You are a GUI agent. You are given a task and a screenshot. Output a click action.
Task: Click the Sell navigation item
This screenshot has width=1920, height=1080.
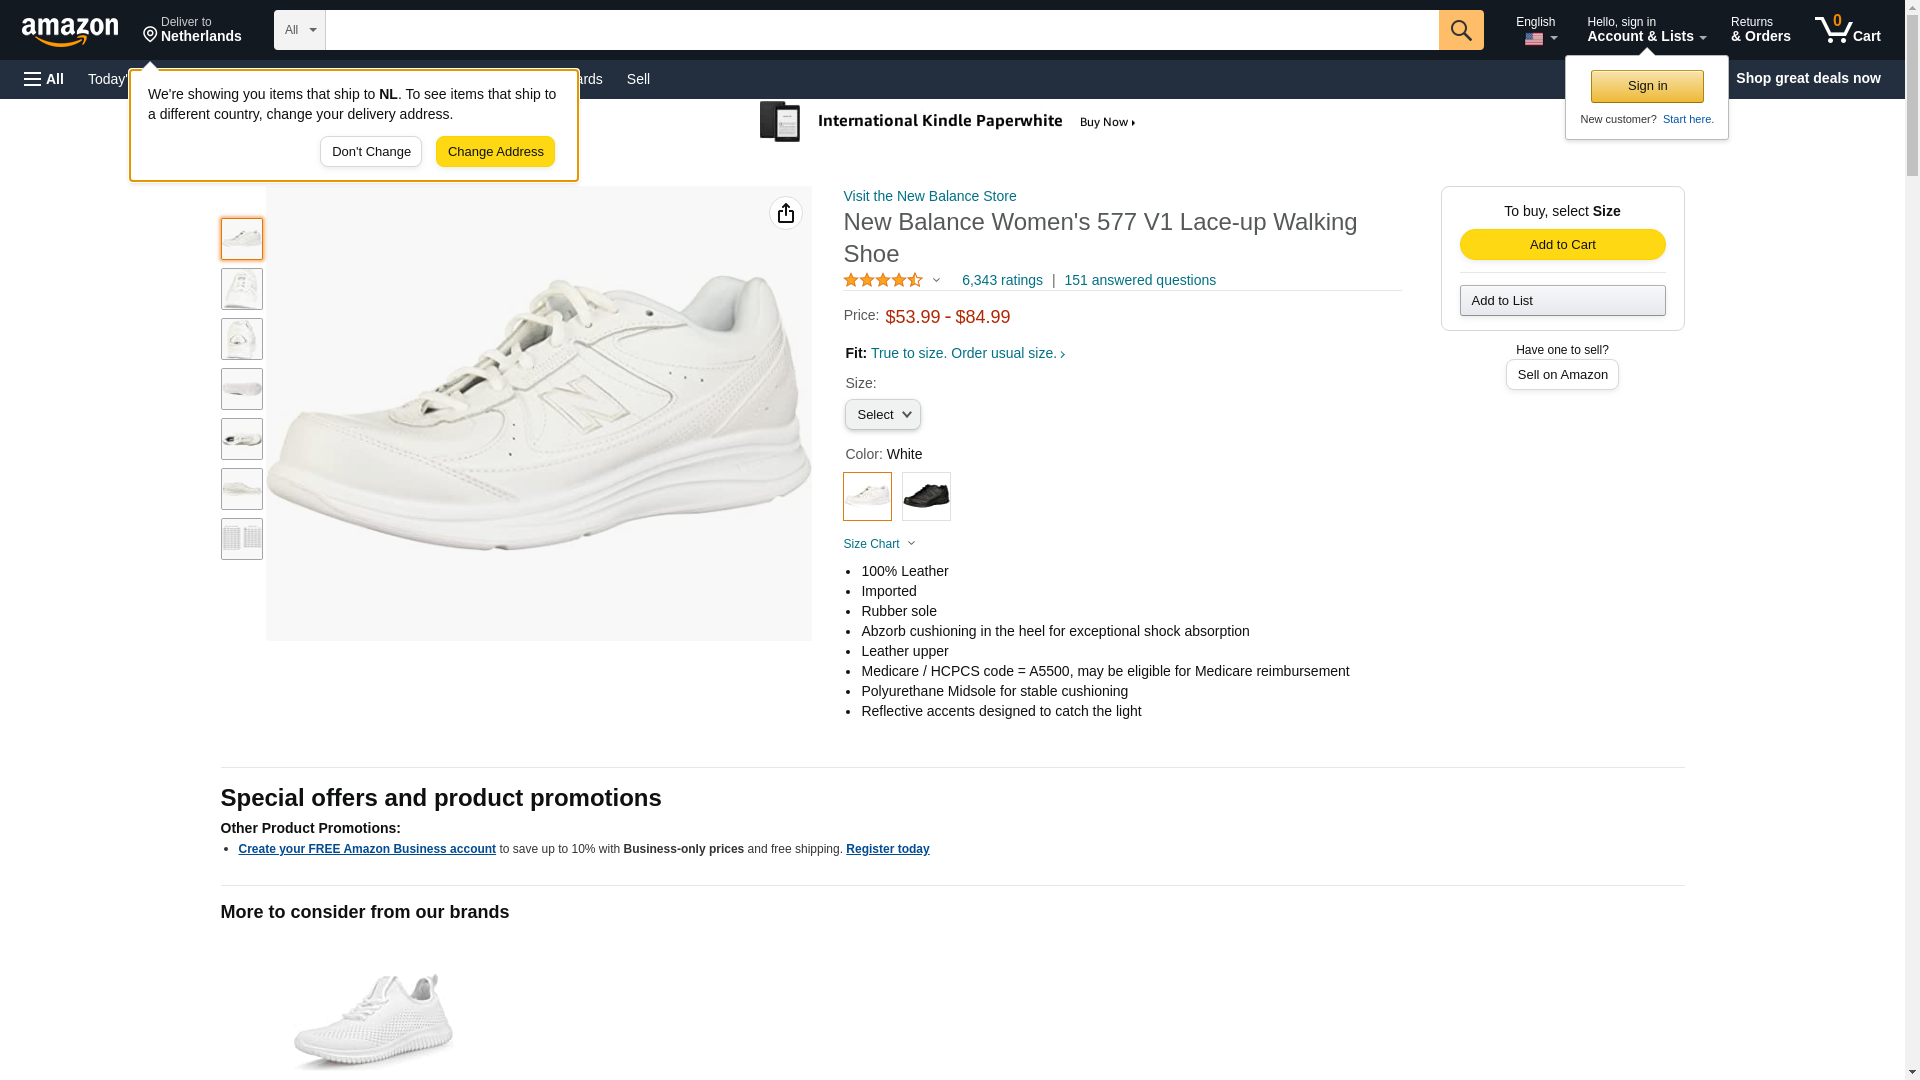coord(638,79)
